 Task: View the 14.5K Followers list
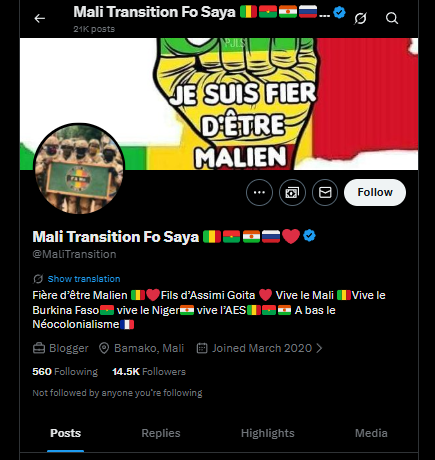coord(149,372)
